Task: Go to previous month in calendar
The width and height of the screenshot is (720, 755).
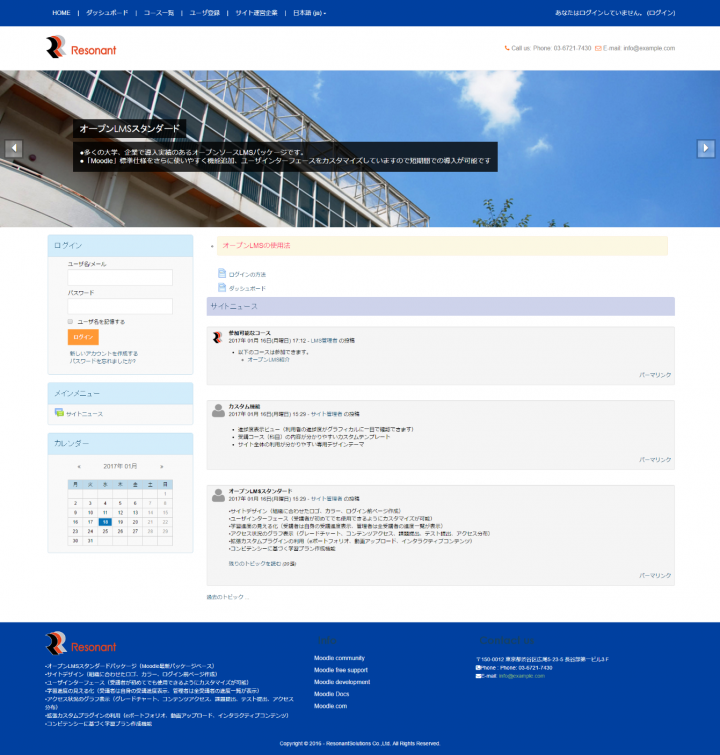Action: (x=79, y=466)
